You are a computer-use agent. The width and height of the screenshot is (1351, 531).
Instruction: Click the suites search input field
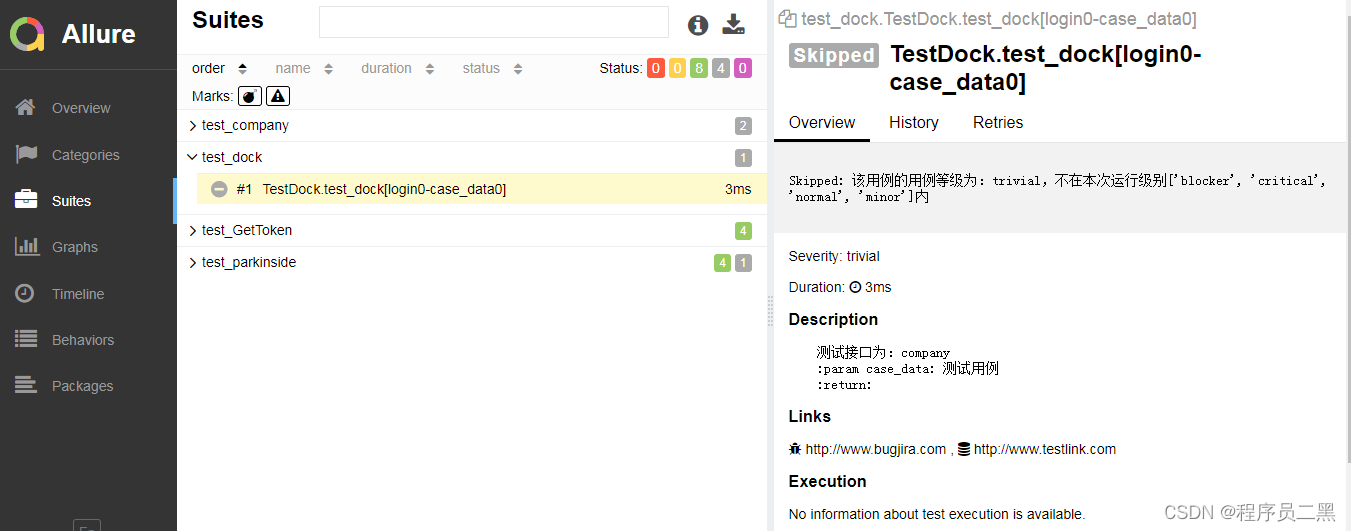tap(493, 22)
